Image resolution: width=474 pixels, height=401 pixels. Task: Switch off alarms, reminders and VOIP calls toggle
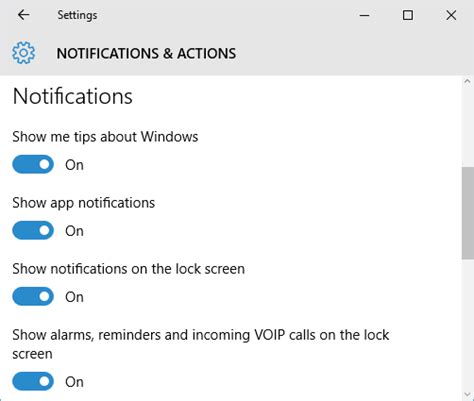pyautogui.click(x=33, y=381)
